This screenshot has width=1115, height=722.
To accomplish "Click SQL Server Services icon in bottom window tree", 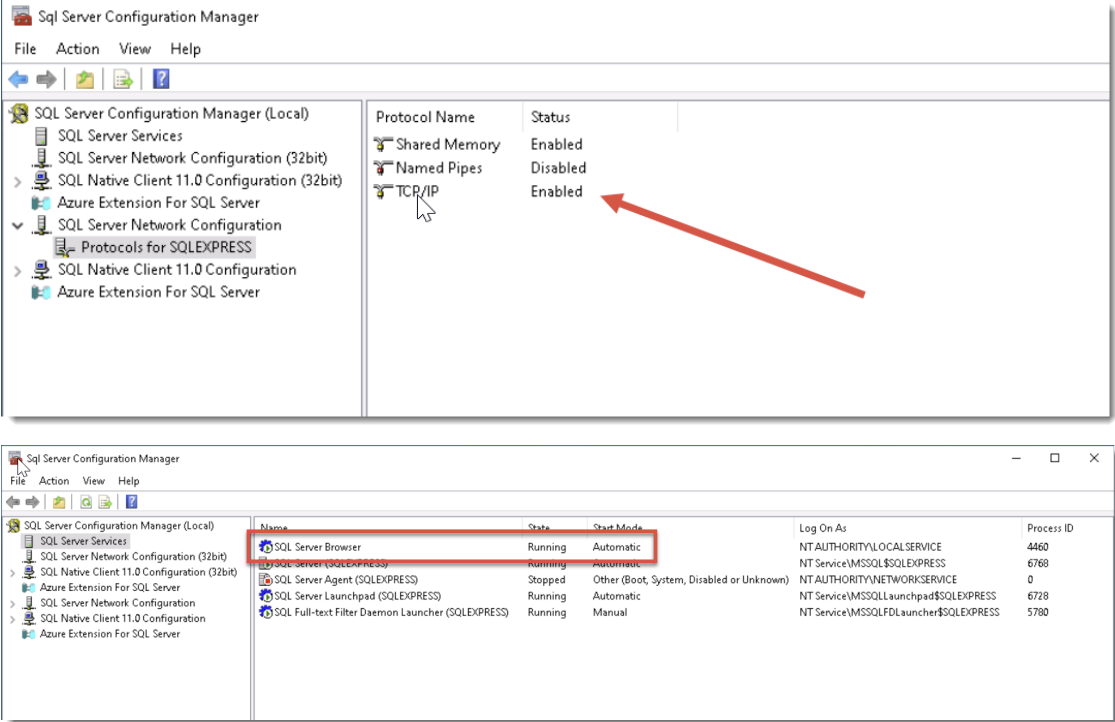I will [x=29, y=541].
